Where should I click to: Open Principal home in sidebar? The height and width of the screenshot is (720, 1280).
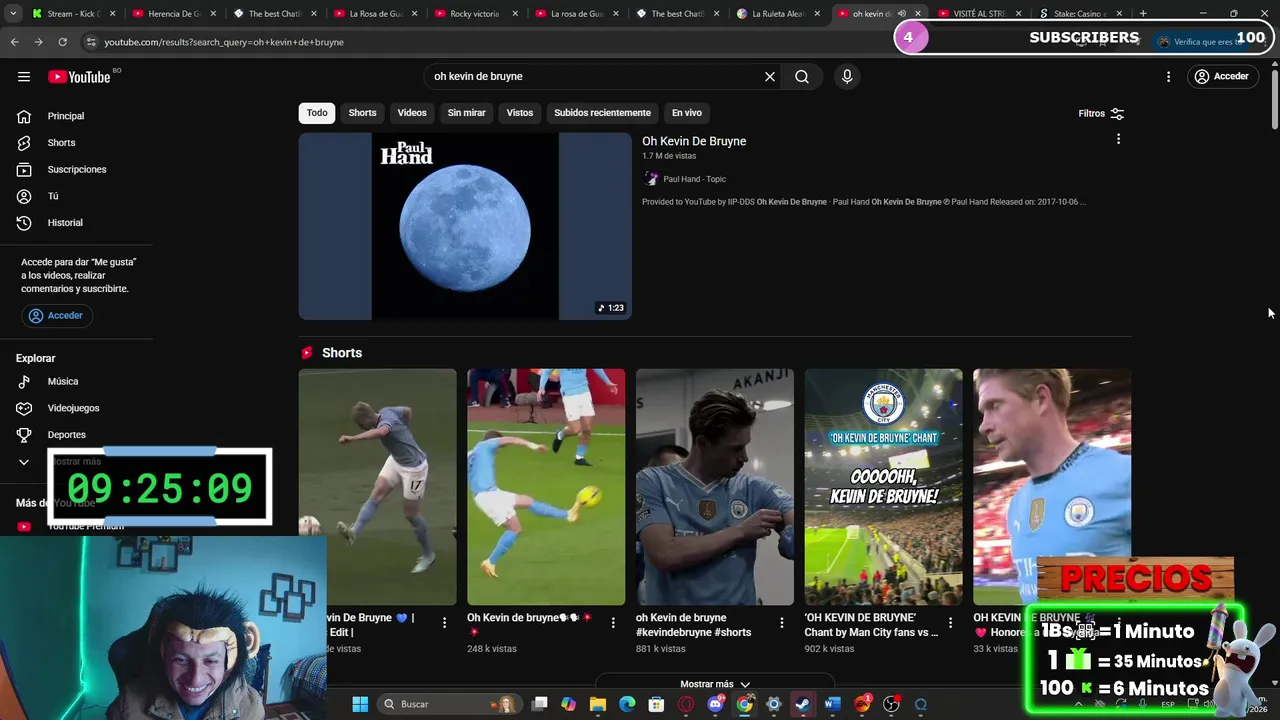(66, 116)
